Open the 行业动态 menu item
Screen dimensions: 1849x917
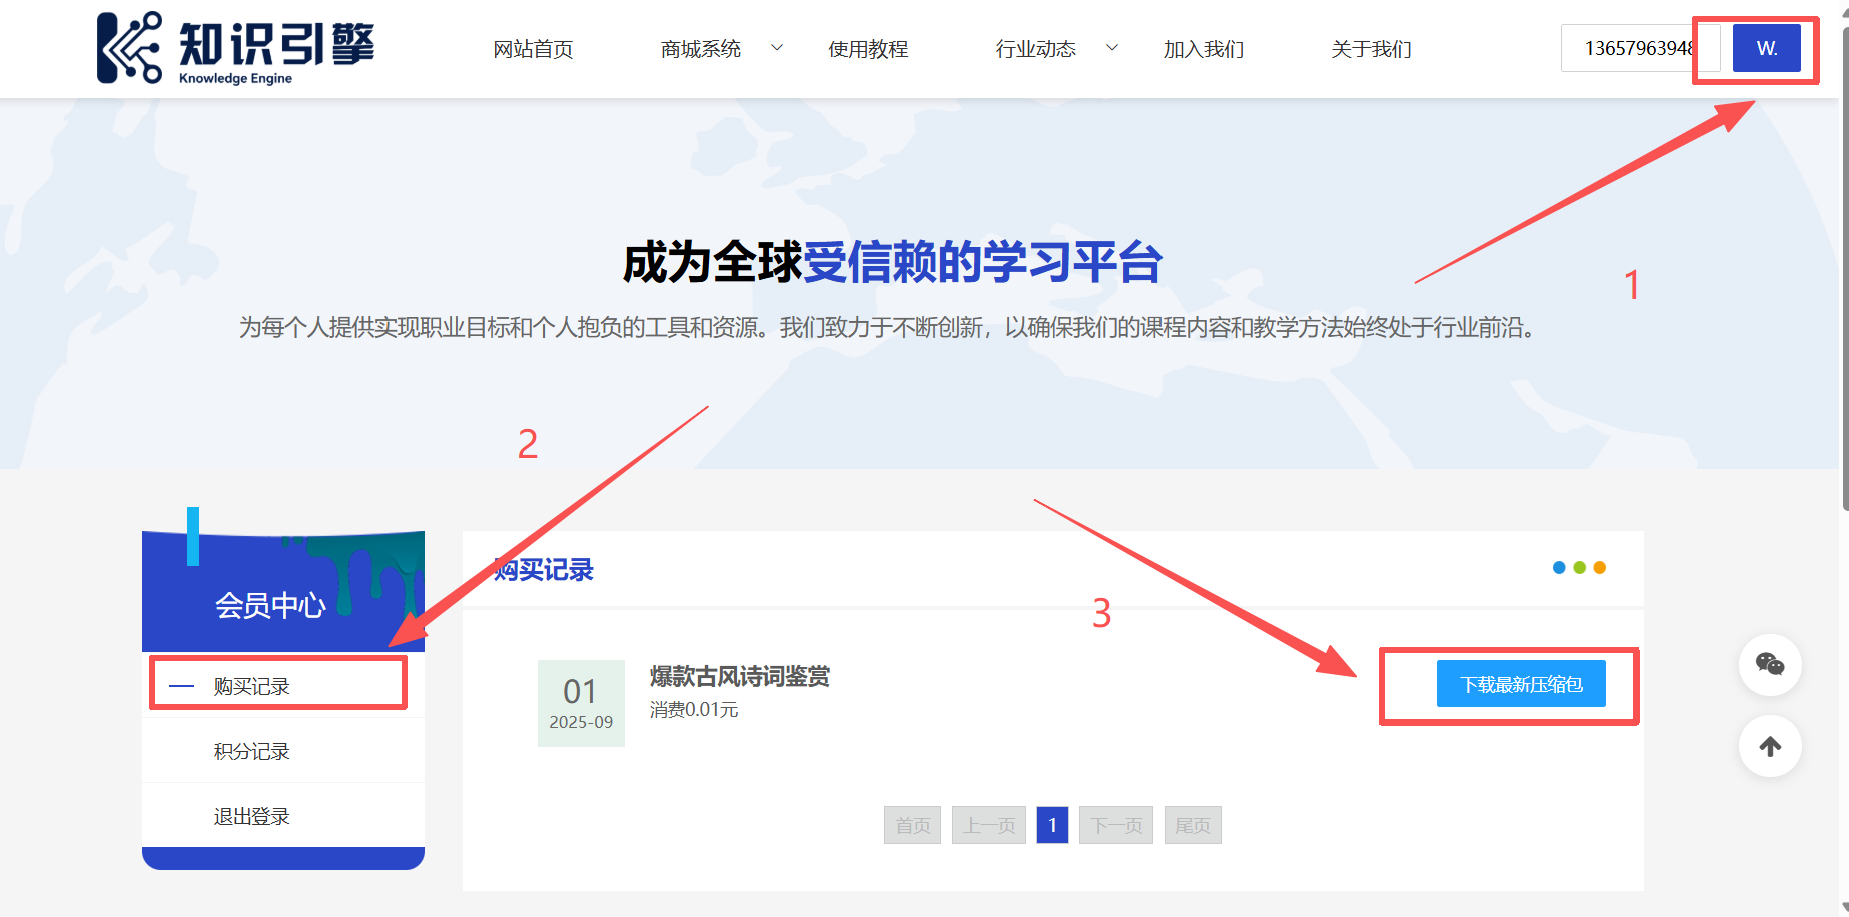coord(1035,49)
